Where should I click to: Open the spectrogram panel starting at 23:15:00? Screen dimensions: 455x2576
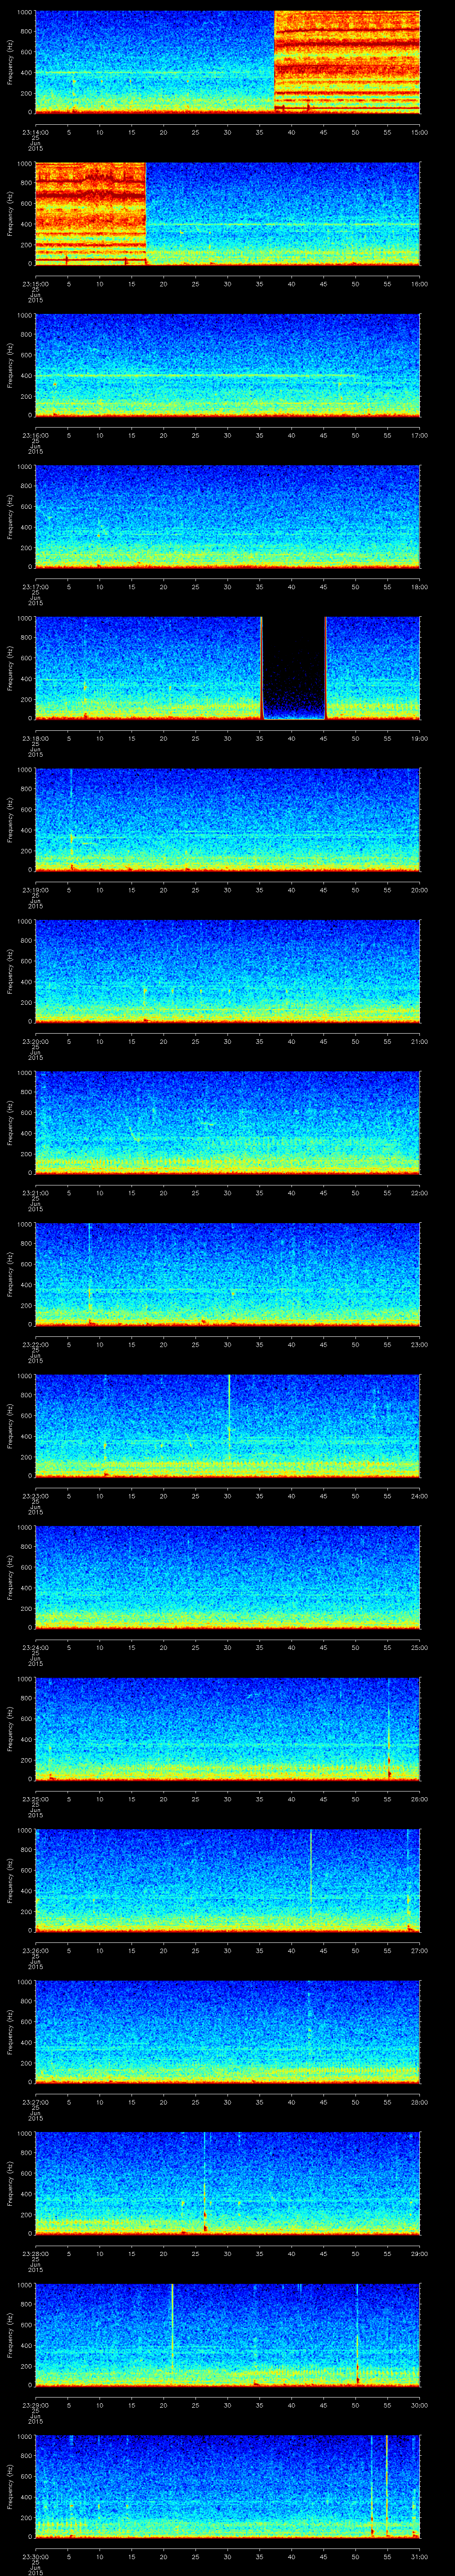[x=228, y=214]
